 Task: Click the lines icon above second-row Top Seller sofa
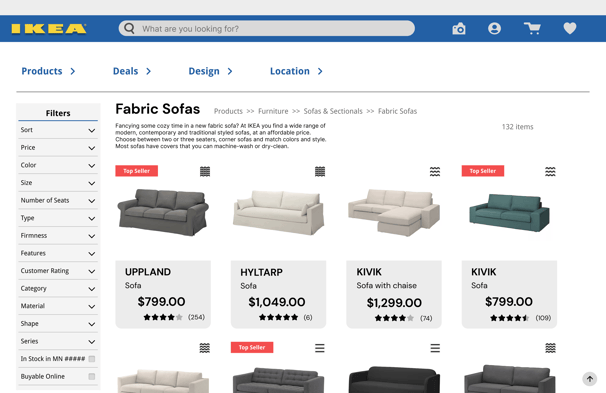320,348
